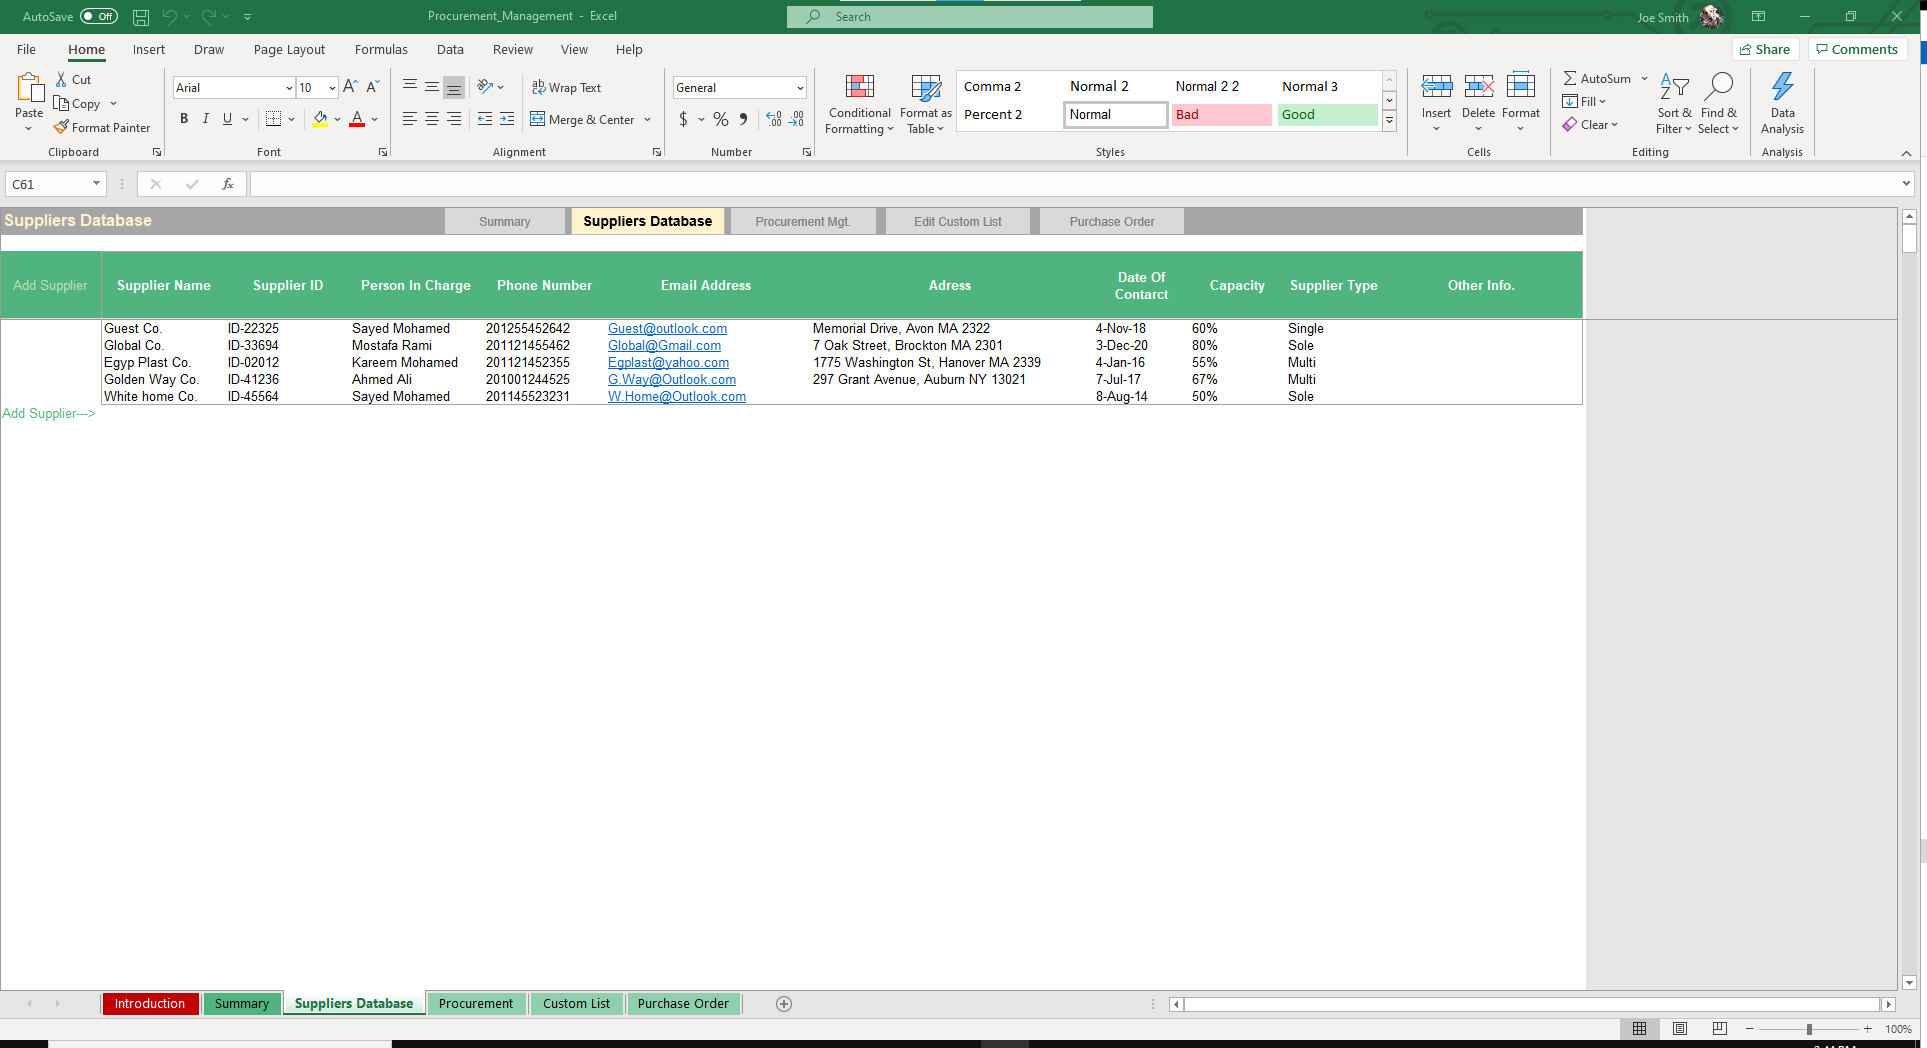The width and height of the screenshot is (1927, 1048).
Task: Click the Find & Select magnifier
Action: click(1719, 87)
